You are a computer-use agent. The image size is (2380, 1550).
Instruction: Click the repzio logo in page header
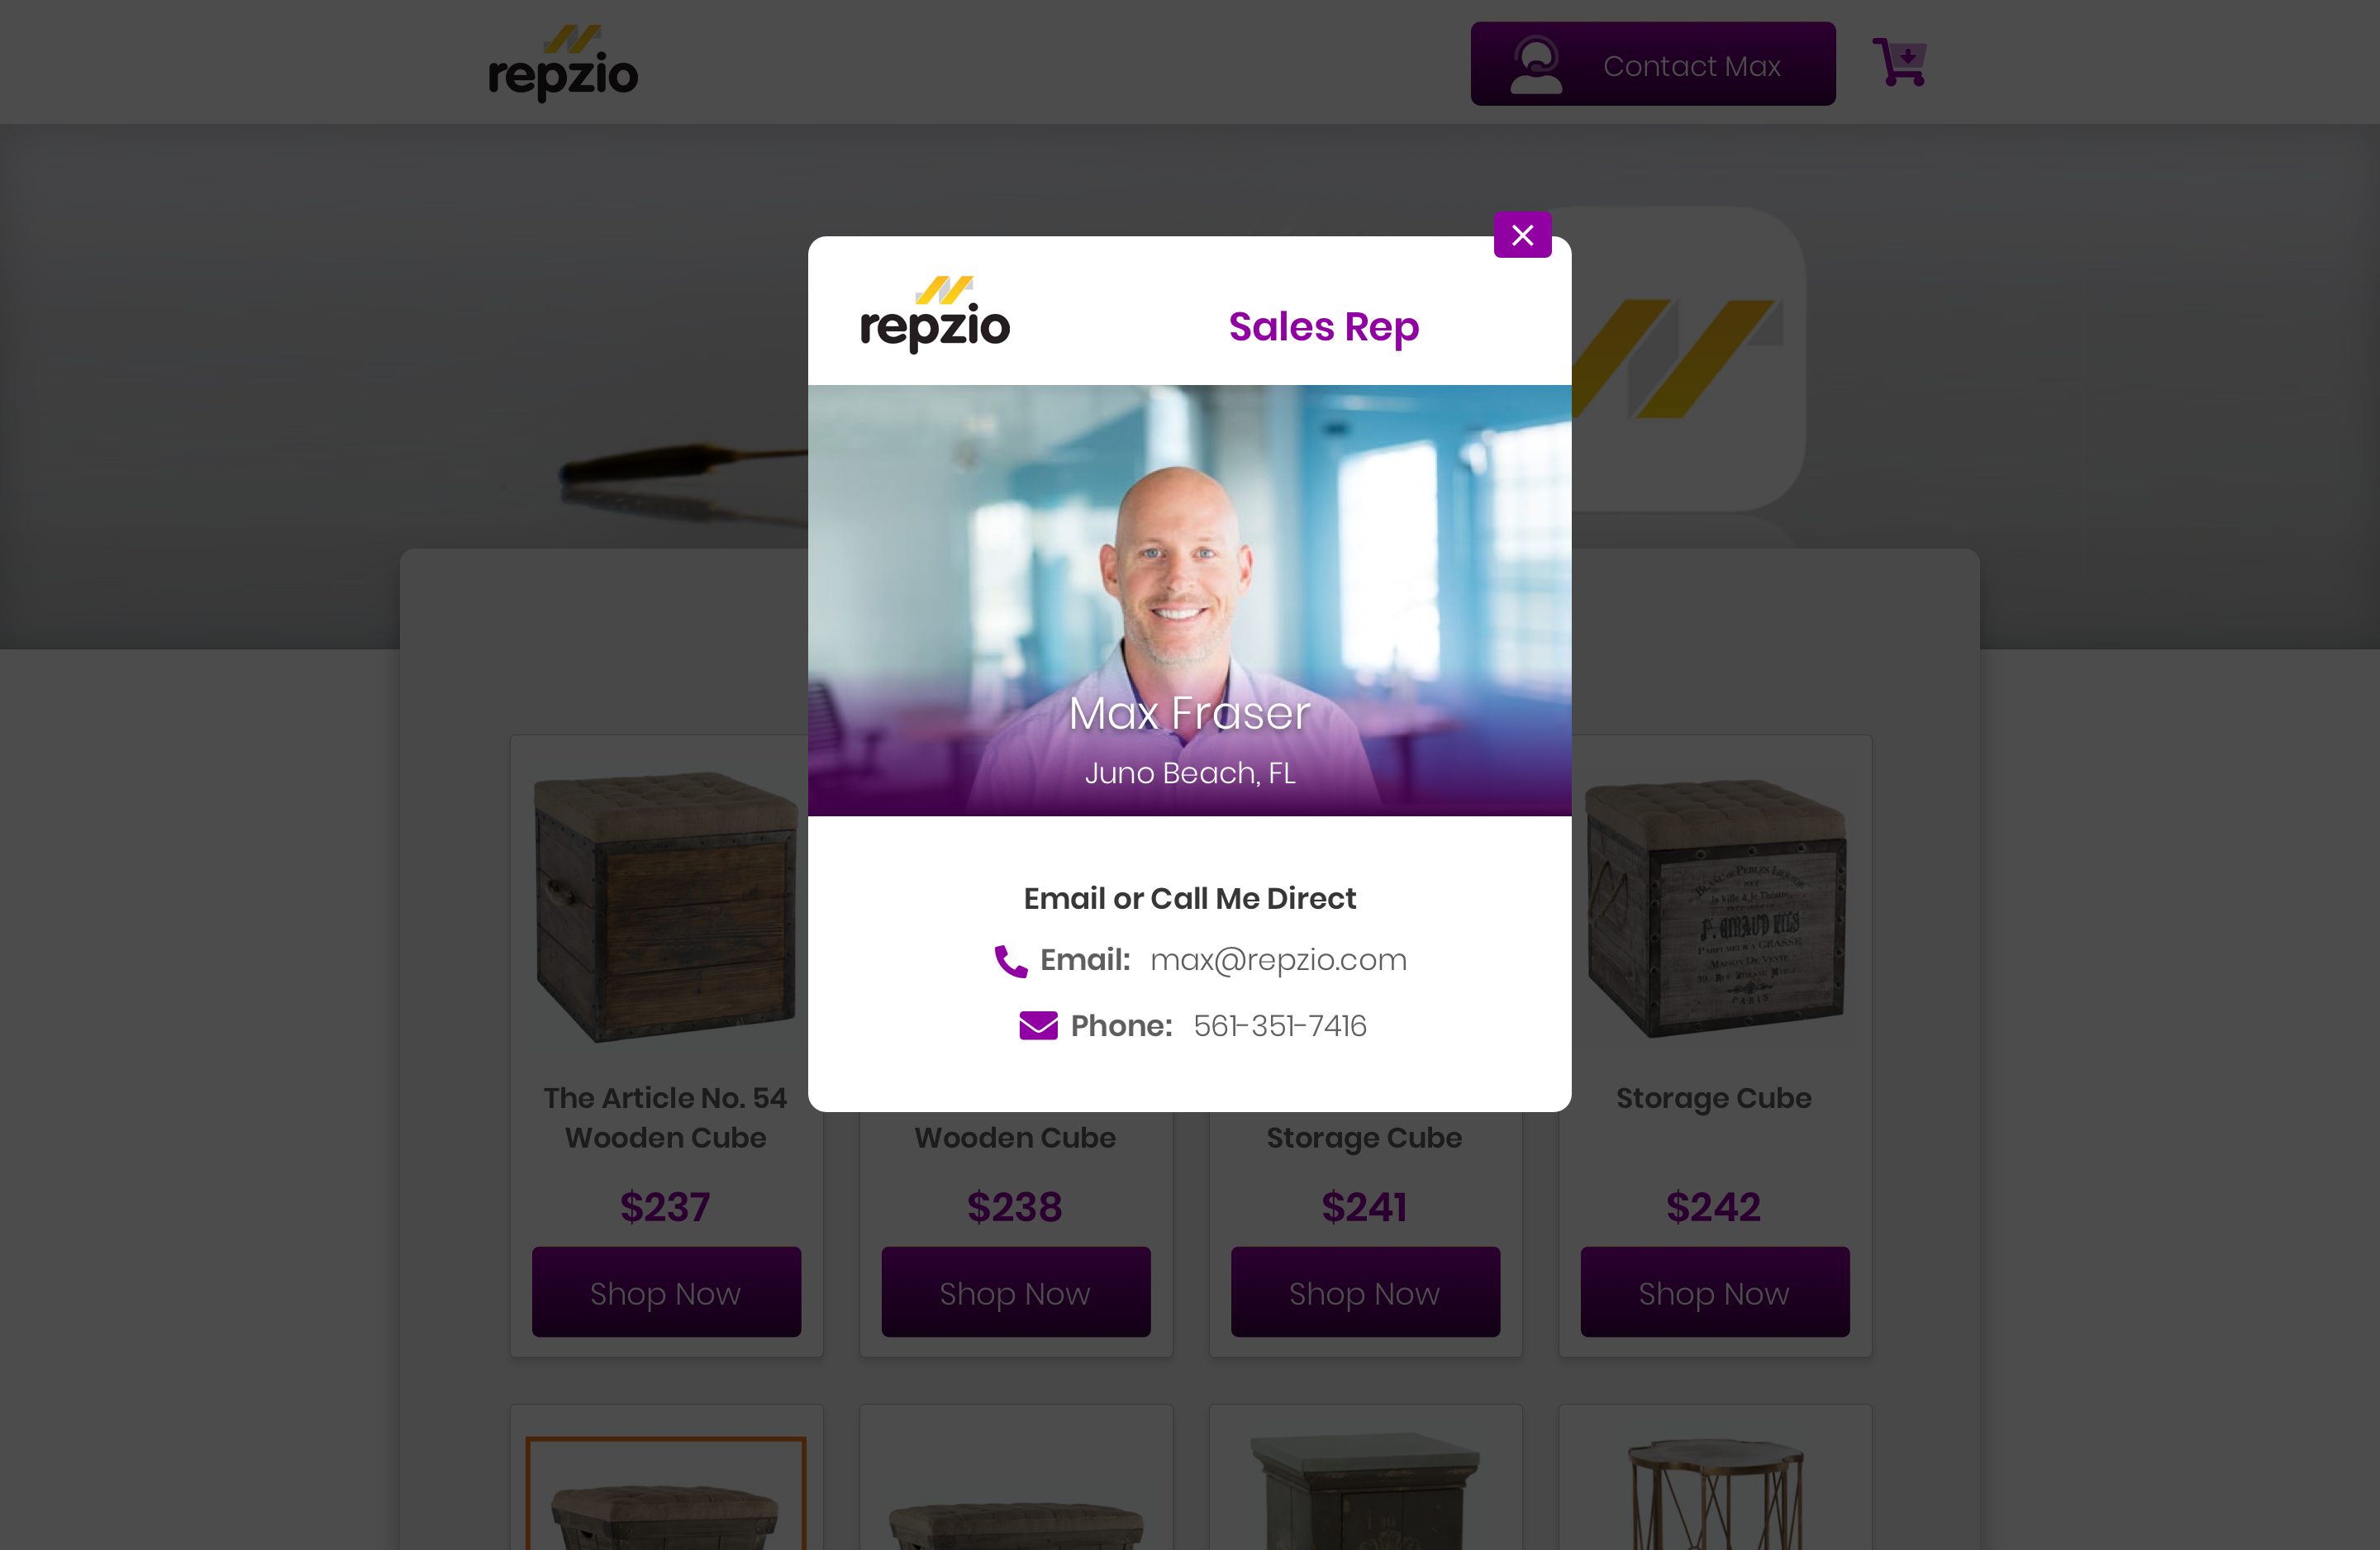563,64
